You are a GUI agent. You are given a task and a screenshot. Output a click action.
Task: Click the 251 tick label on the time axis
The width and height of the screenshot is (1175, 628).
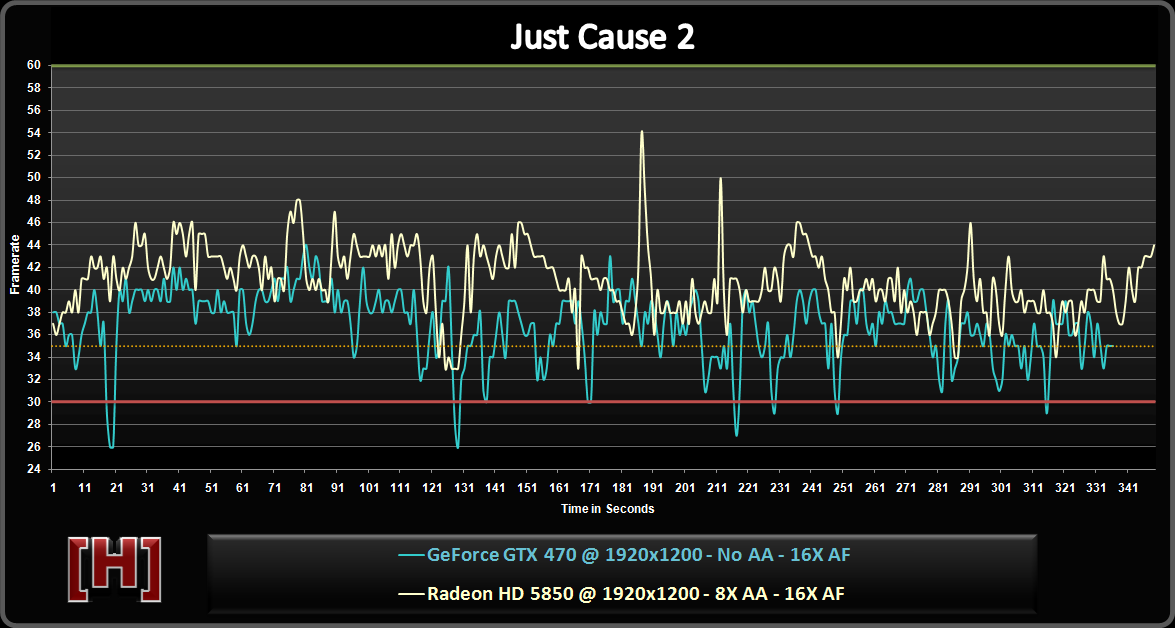[x=843, y=488]
